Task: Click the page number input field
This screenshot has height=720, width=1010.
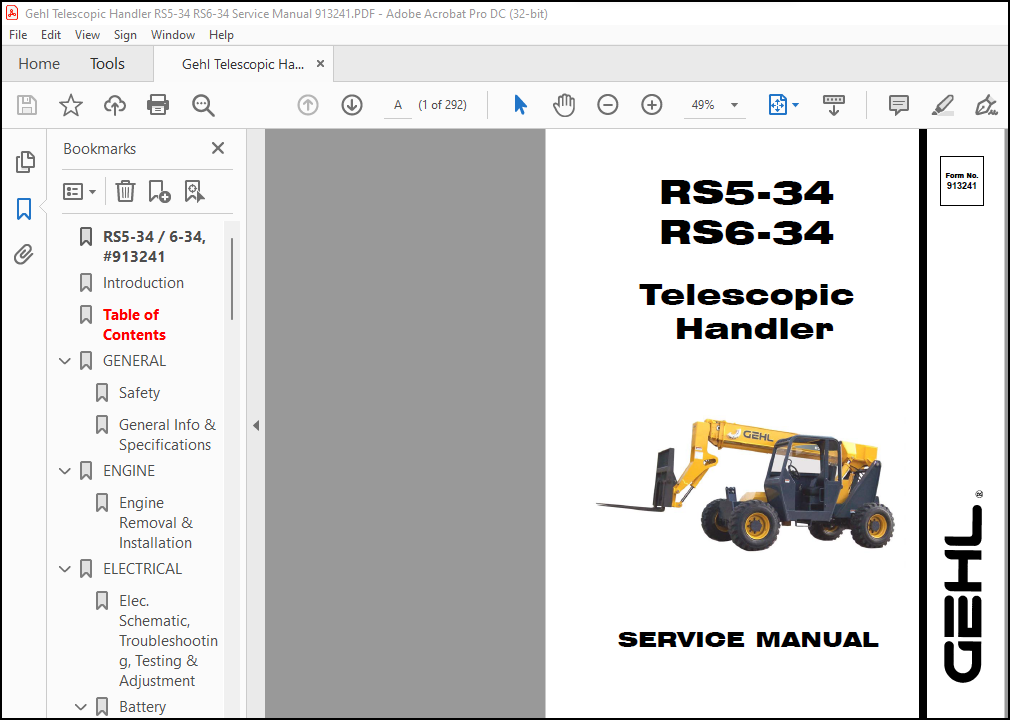Action: [398, 105]
